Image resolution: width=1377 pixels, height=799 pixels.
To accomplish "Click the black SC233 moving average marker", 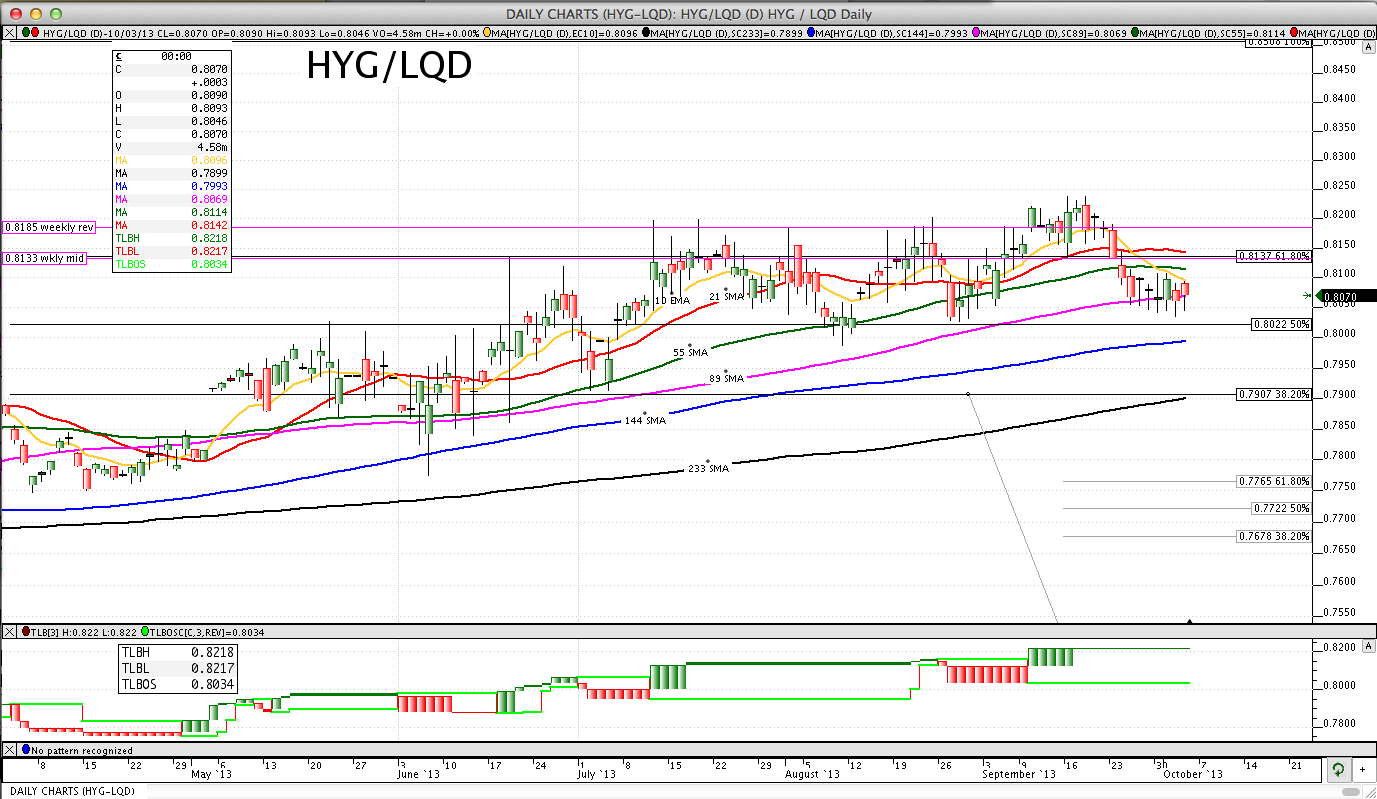I will coord(648,33).
